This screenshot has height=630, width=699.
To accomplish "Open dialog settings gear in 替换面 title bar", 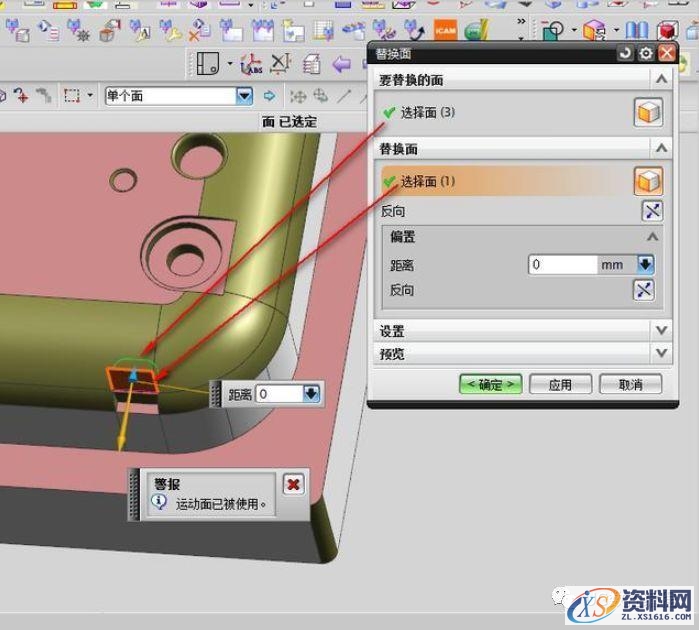I will (647, 53).
